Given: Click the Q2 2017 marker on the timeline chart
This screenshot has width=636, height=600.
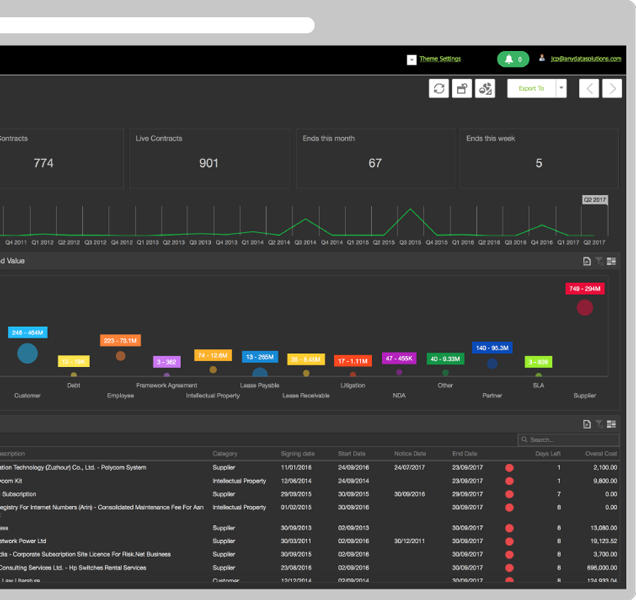Looking at the screenshot, I should point(595,200).
